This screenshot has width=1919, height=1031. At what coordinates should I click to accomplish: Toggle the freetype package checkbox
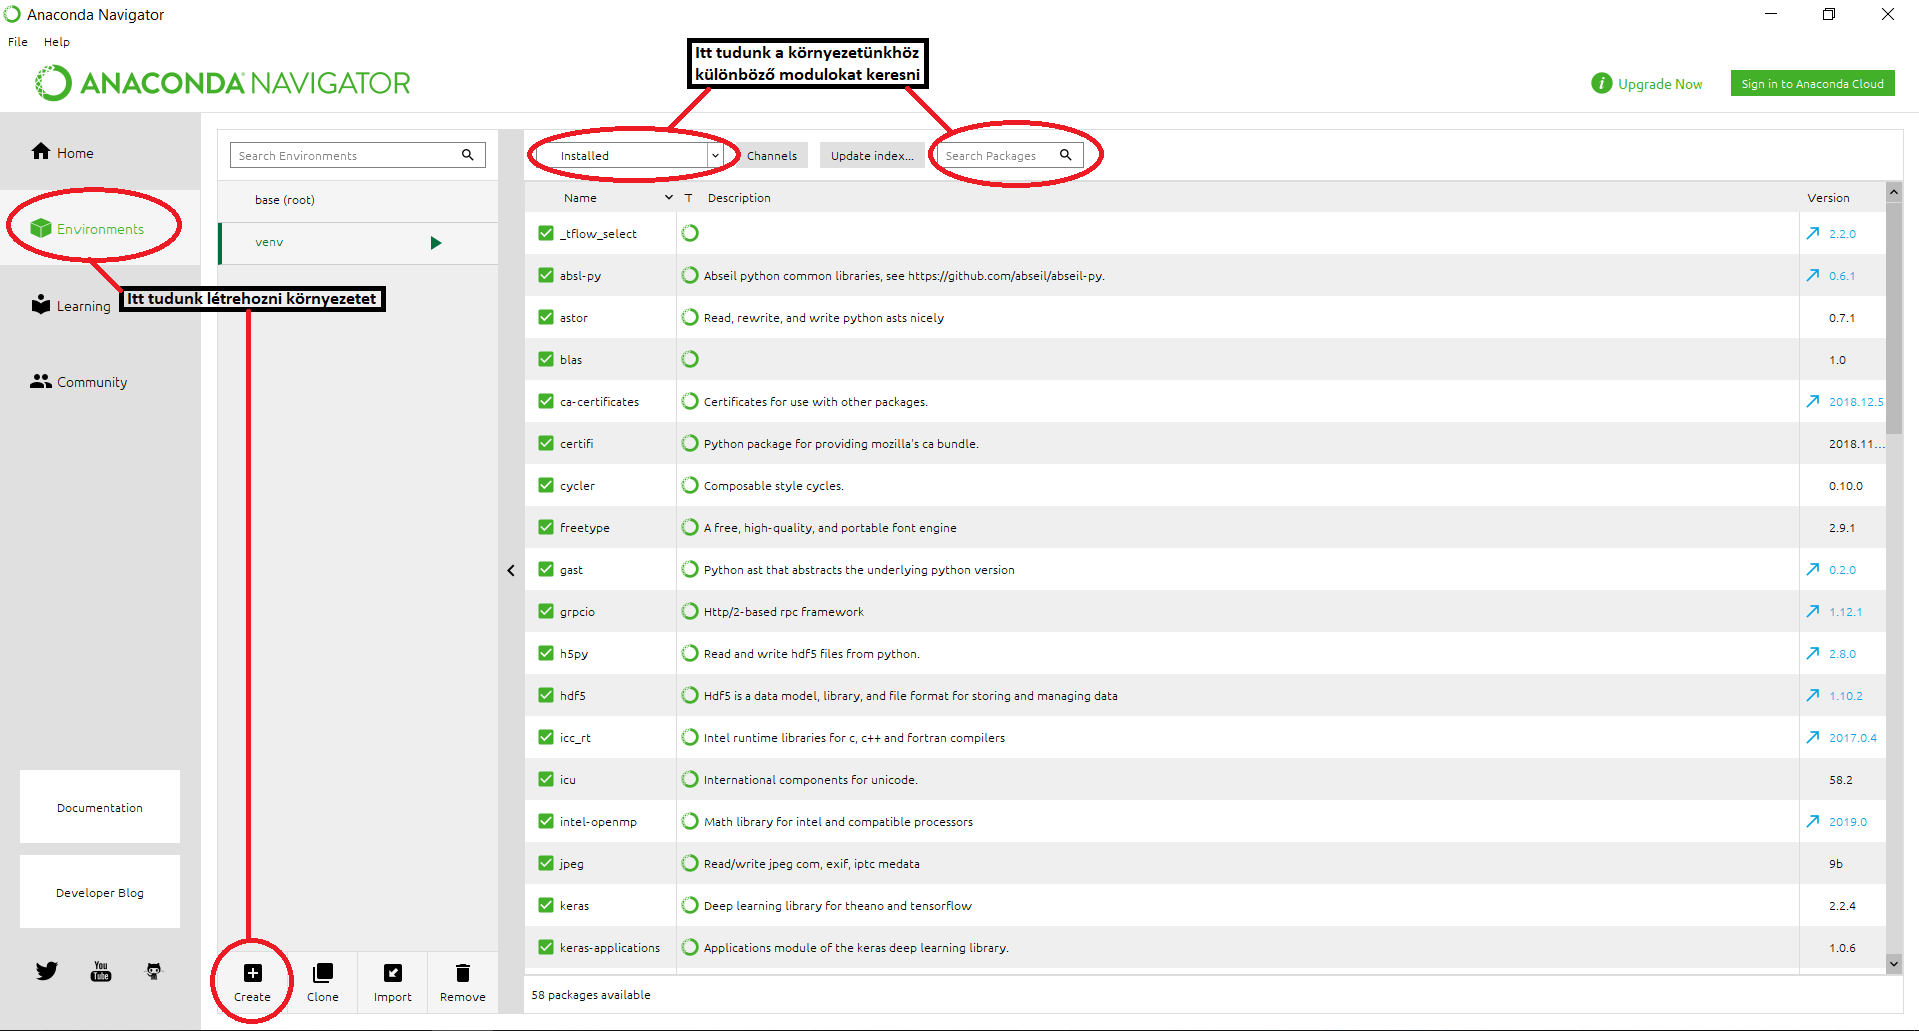pyautogui.click(x=546, y=527)
